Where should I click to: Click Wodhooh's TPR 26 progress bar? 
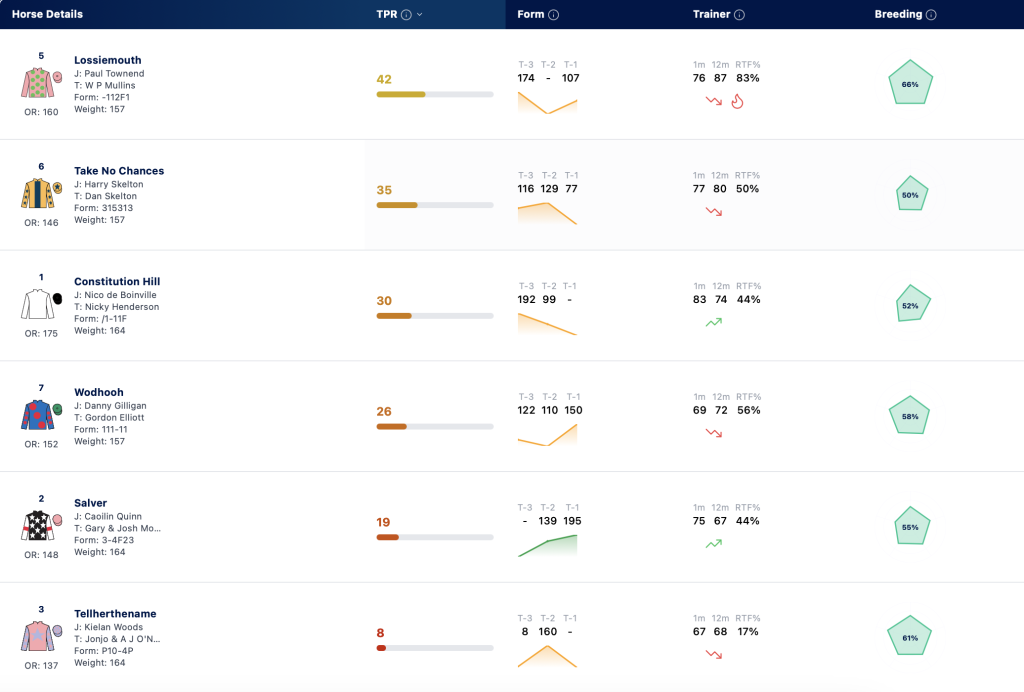[x=435, y=426]
